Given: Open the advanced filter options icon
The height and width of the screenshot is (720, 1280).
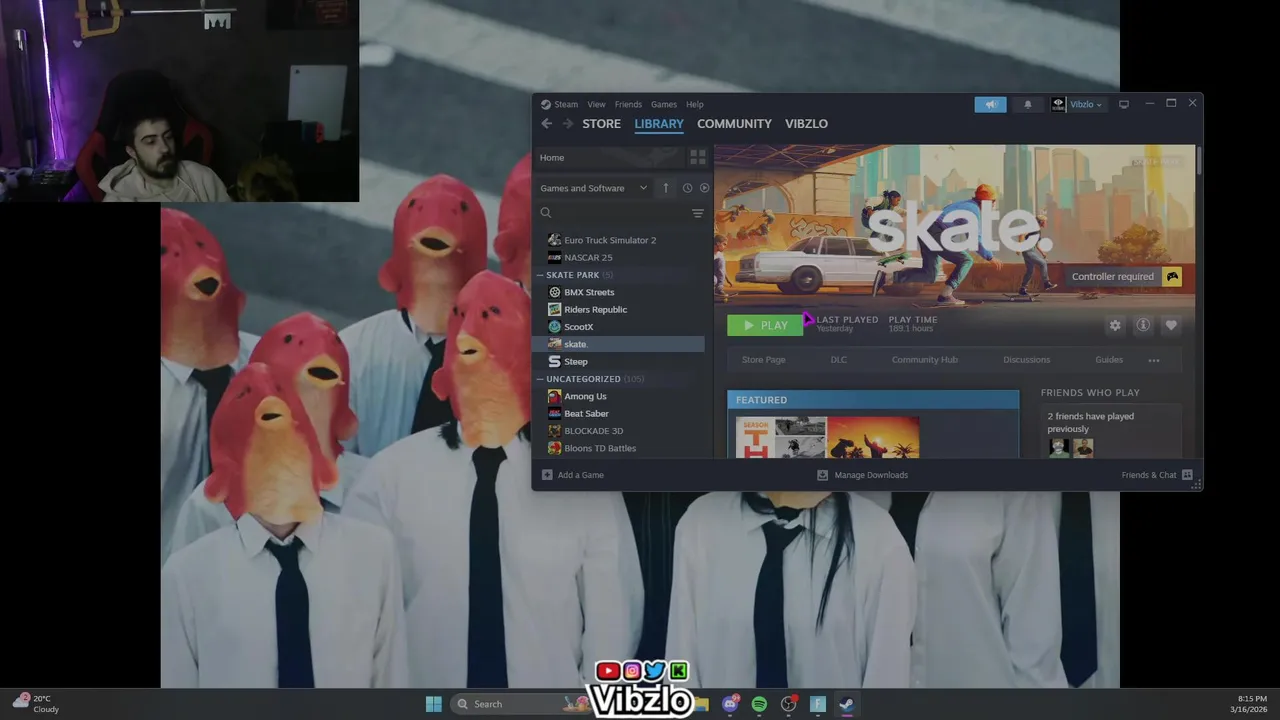Looking at the screenshot, I should [x=698, y=213].
